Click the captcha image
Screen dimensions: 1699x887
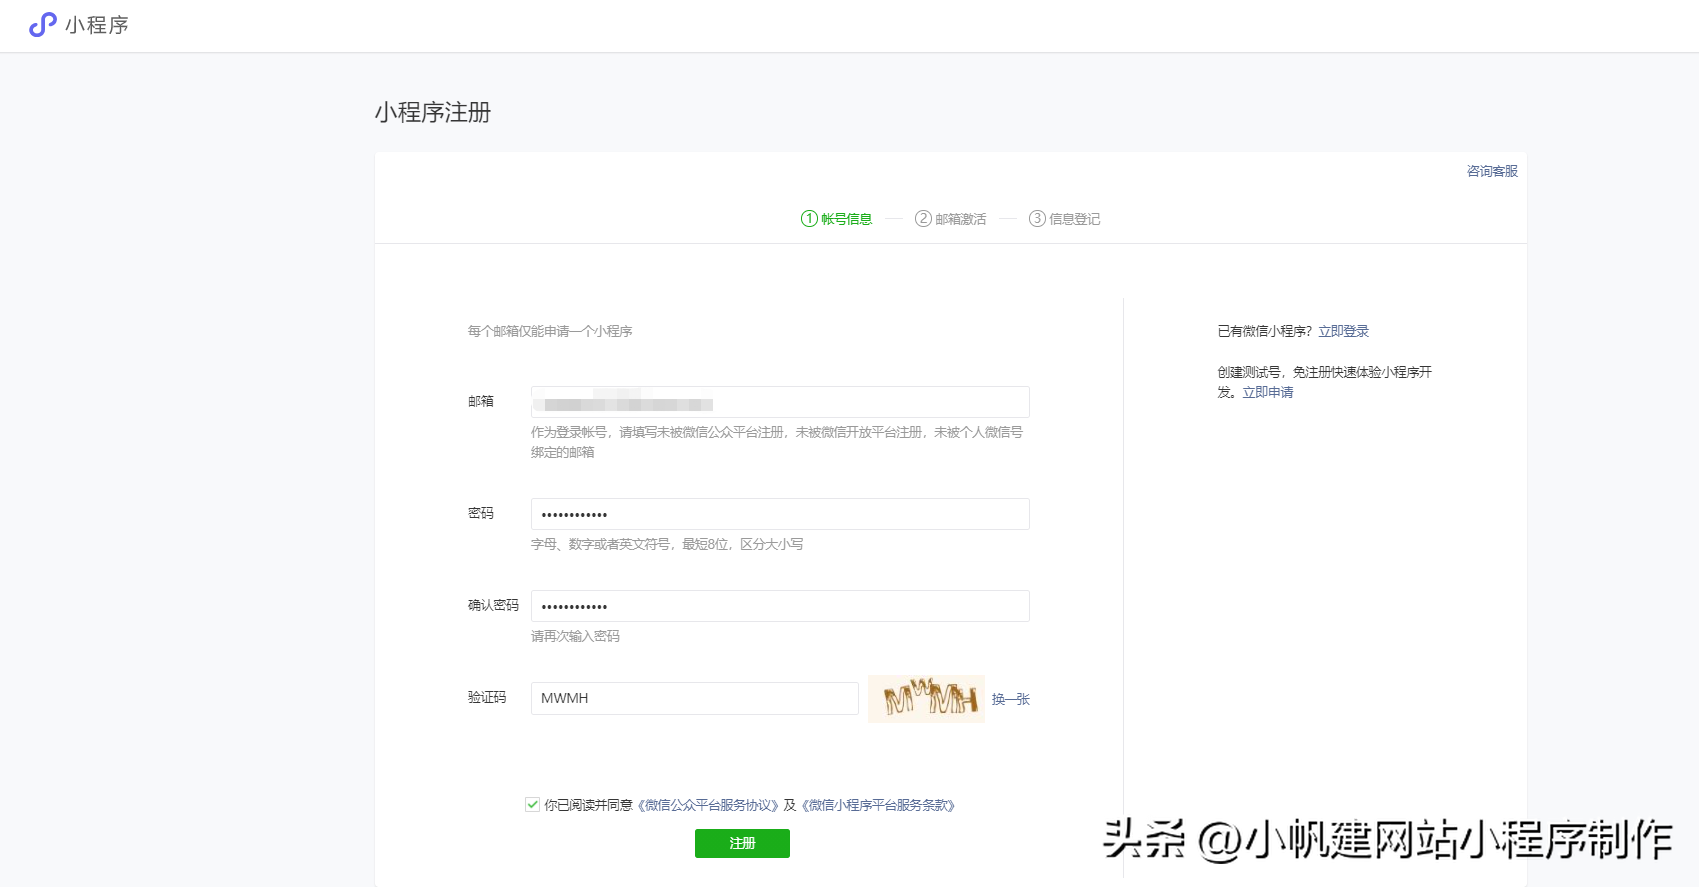pos(926,698)
